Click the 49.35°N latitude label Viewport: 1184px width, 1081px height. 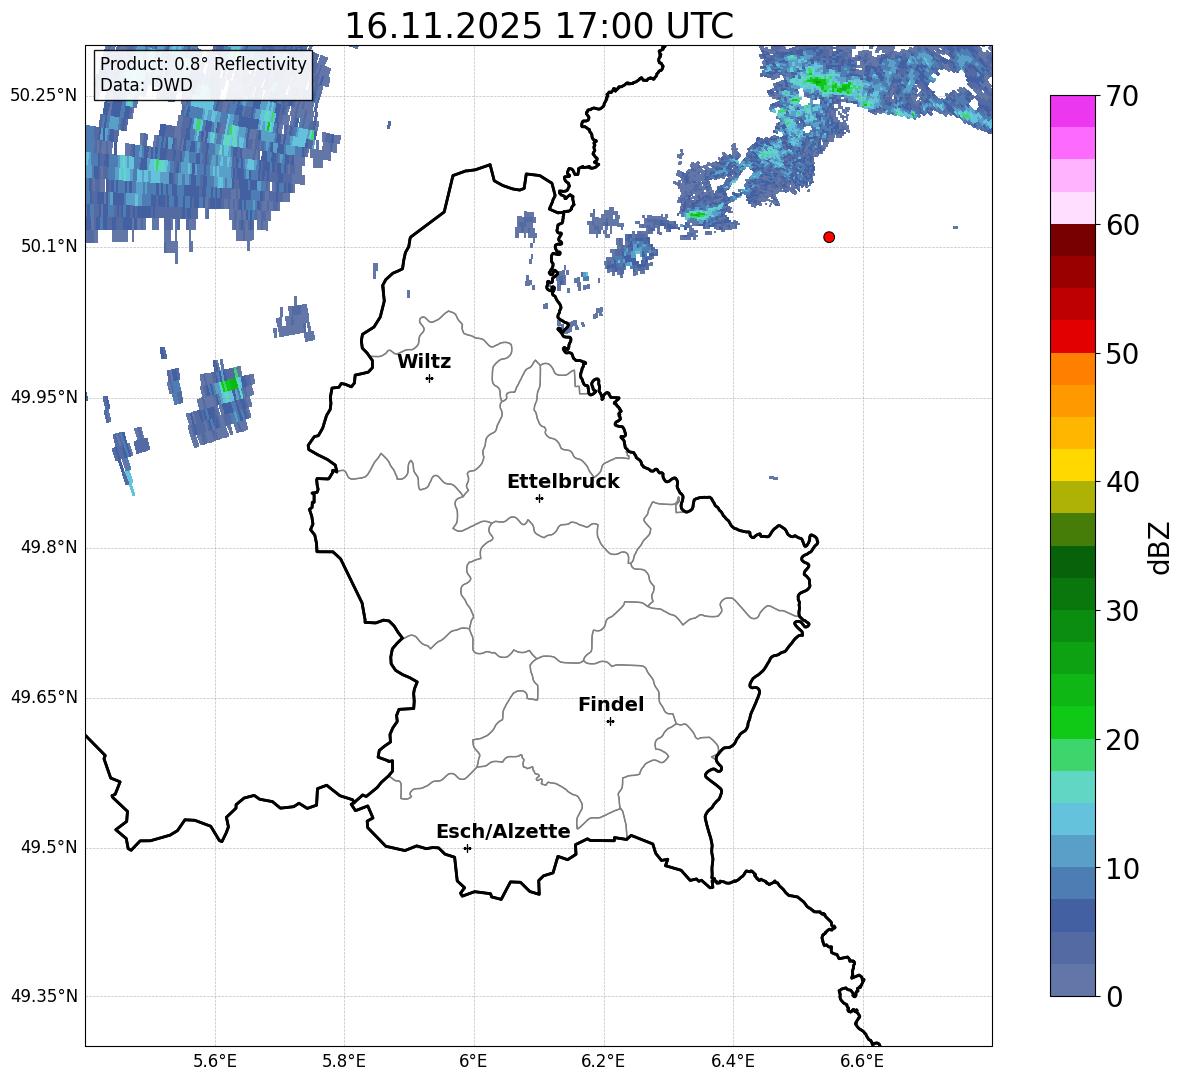pyautogui.click(x=44, y=996)
